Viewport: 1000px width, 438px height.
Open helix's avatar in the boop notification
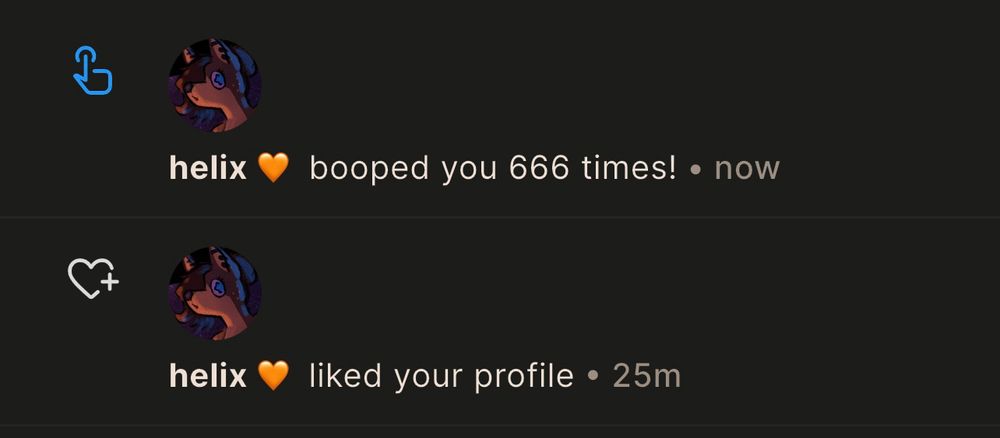[x=214, y=85]
